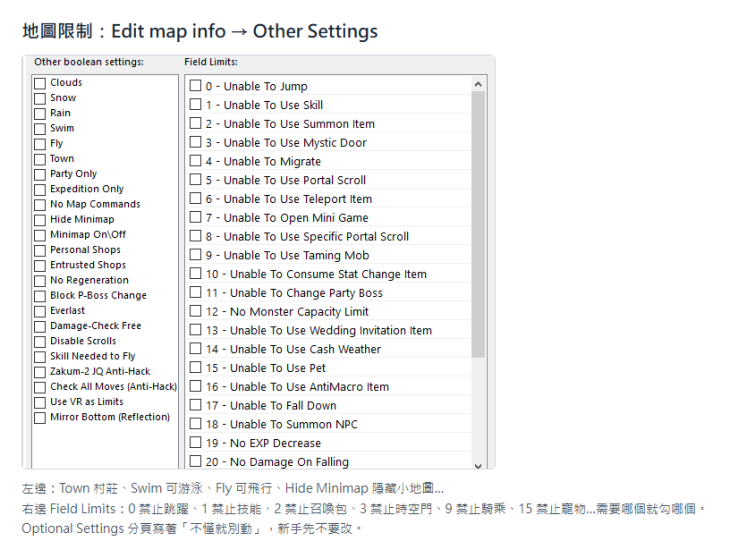Check 13 - Unable To Use Wedding Invitation Item
Viewport: 730px width, 558px height.
coord(196,329)
